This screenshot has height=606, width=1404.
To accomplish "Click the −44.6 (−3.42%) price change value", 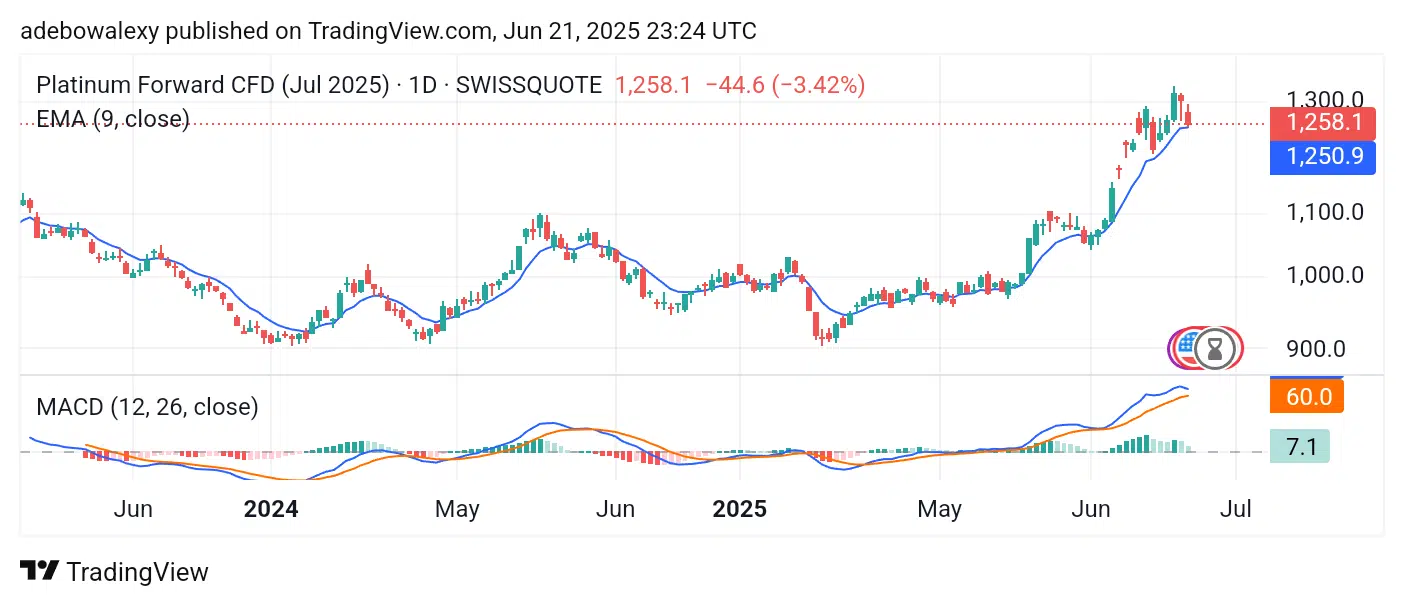I will tap(785, 85).
